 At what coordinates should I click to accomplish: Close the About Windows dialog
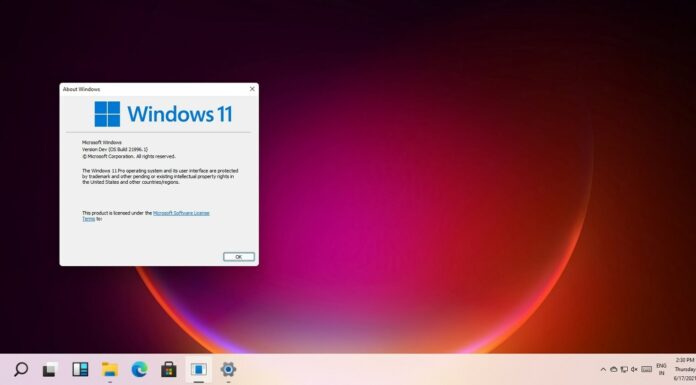(x=252, y=89)
